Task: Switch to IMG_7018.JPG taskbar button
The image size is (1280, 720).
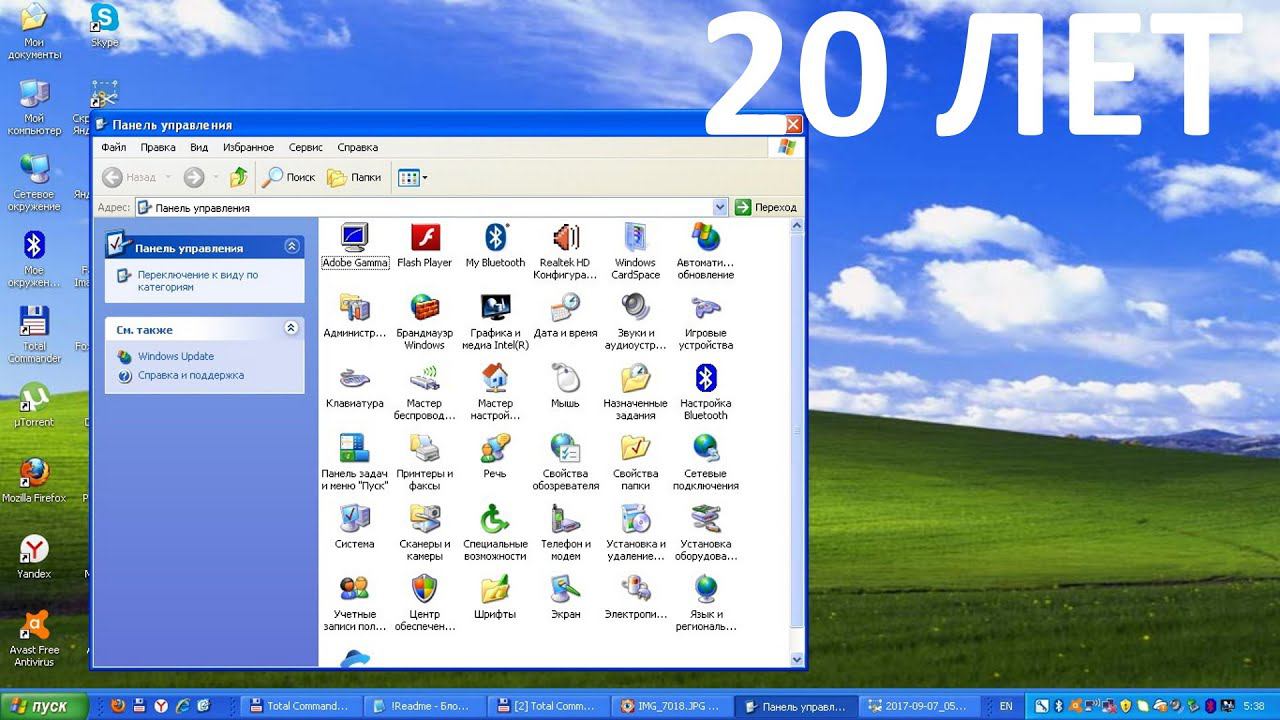Action: click(672, 706)
